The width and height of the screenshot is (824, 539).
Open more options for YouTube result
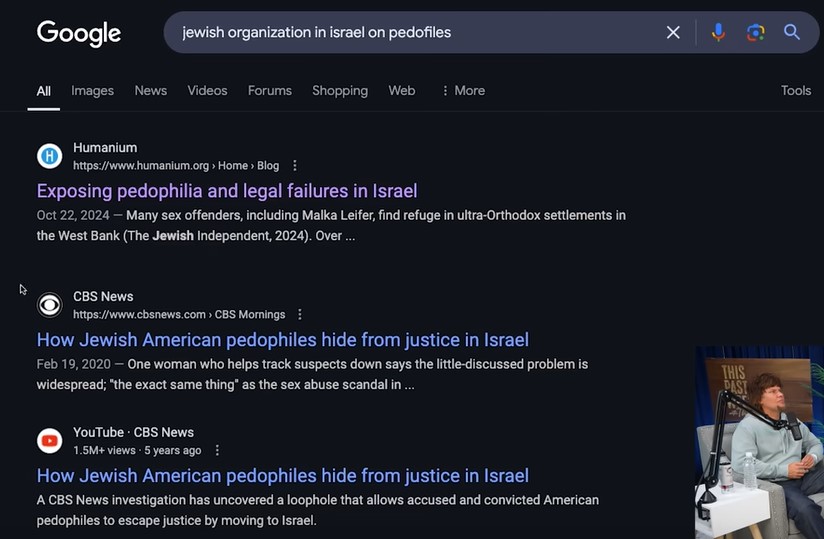[217, 450]
